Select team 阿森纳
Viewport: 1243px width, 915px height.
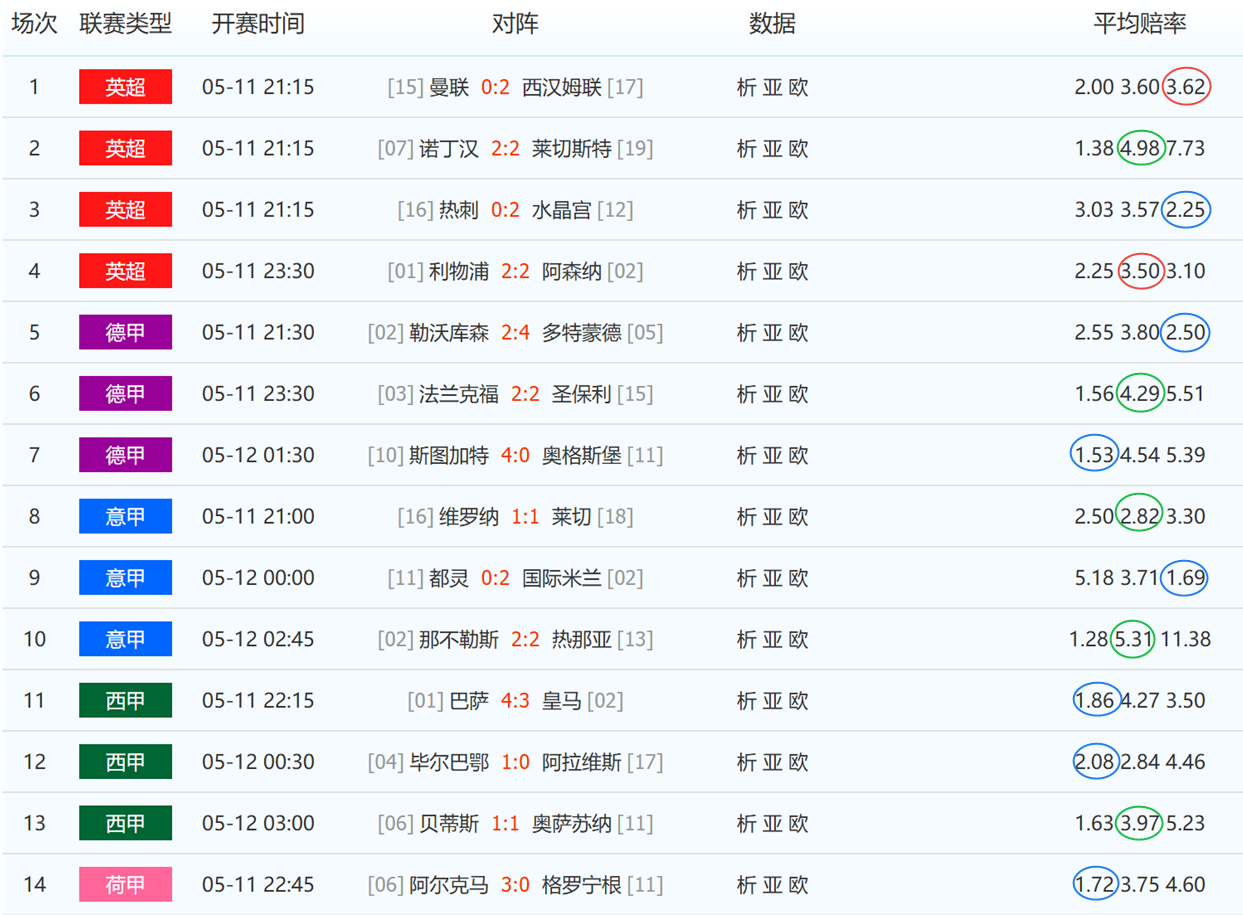[572, 272]
